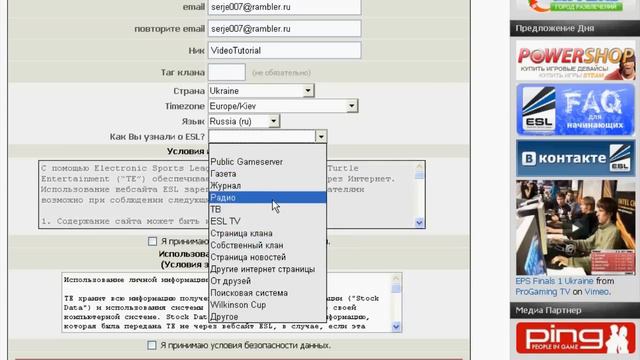Click the data usage text area
Viewport: 640px width, 360px height.
point(232,302)
